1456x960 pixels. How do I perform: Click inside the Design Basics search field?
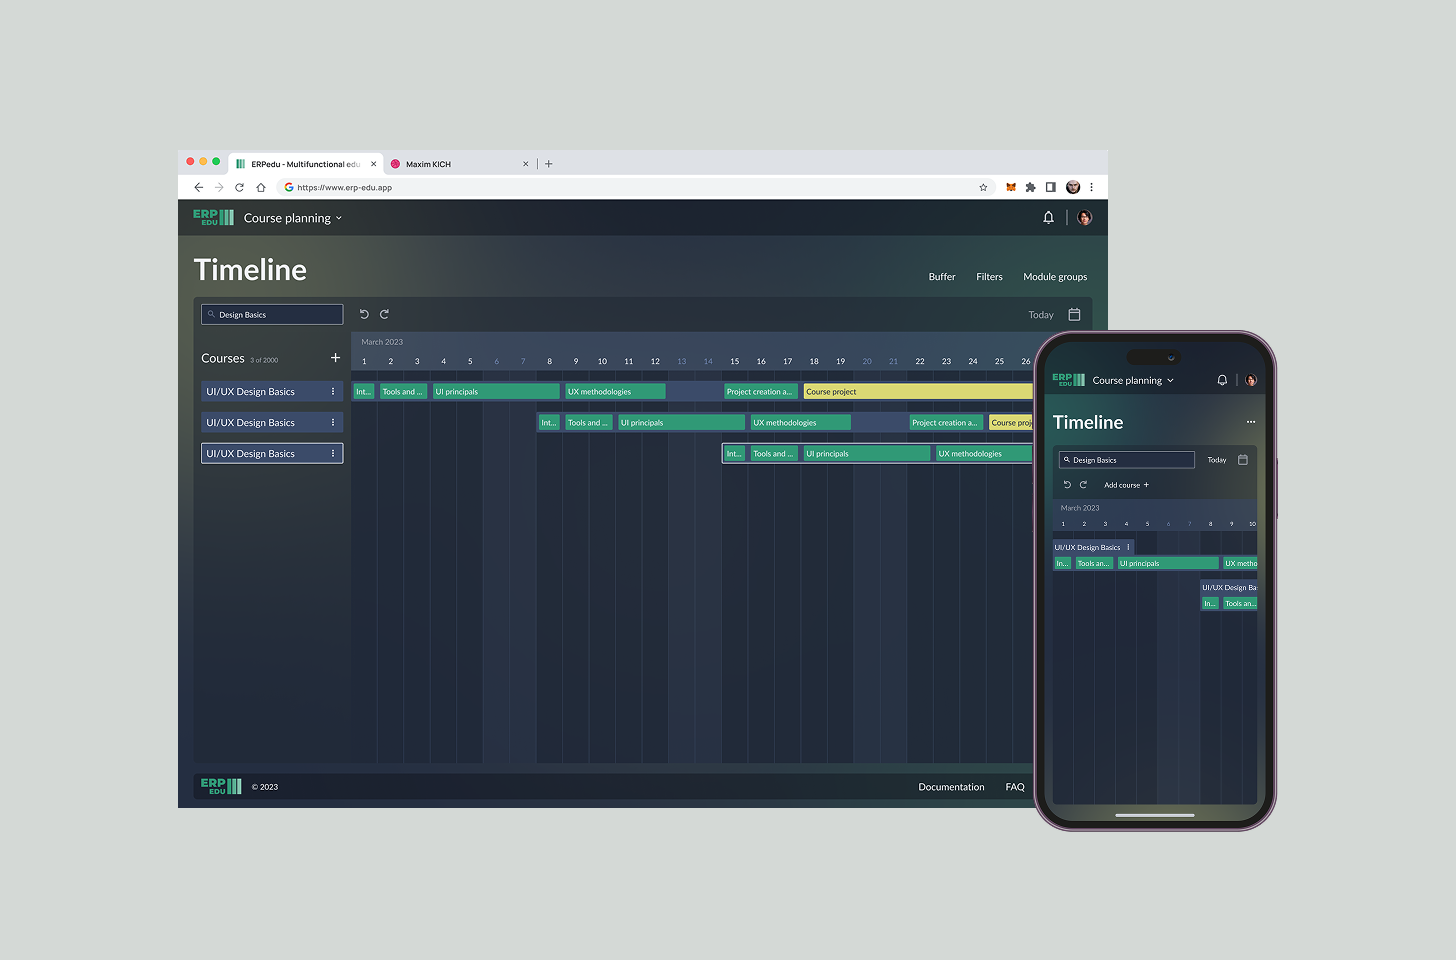pos(270,314)
